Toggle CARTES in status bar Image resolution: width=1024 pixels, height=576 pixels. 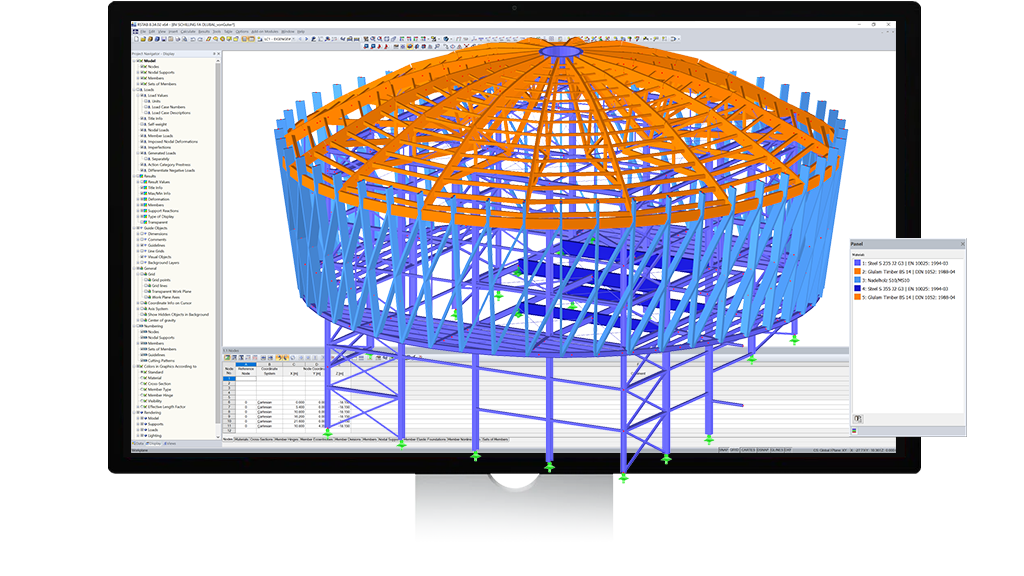point(748,450)
